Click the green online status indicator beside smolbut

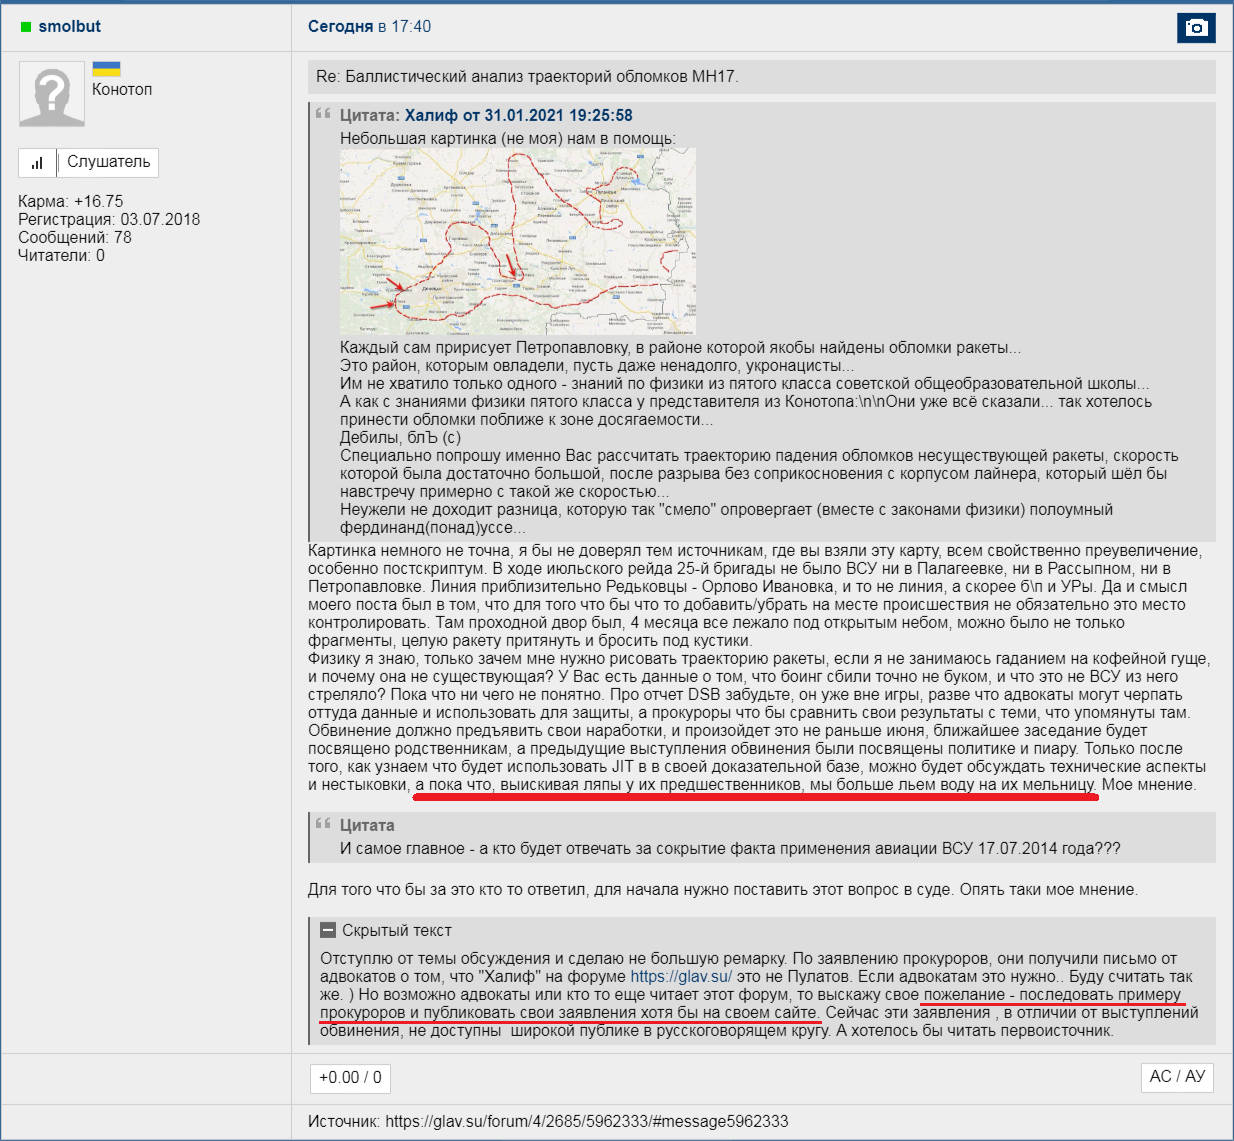pos(26,27)
